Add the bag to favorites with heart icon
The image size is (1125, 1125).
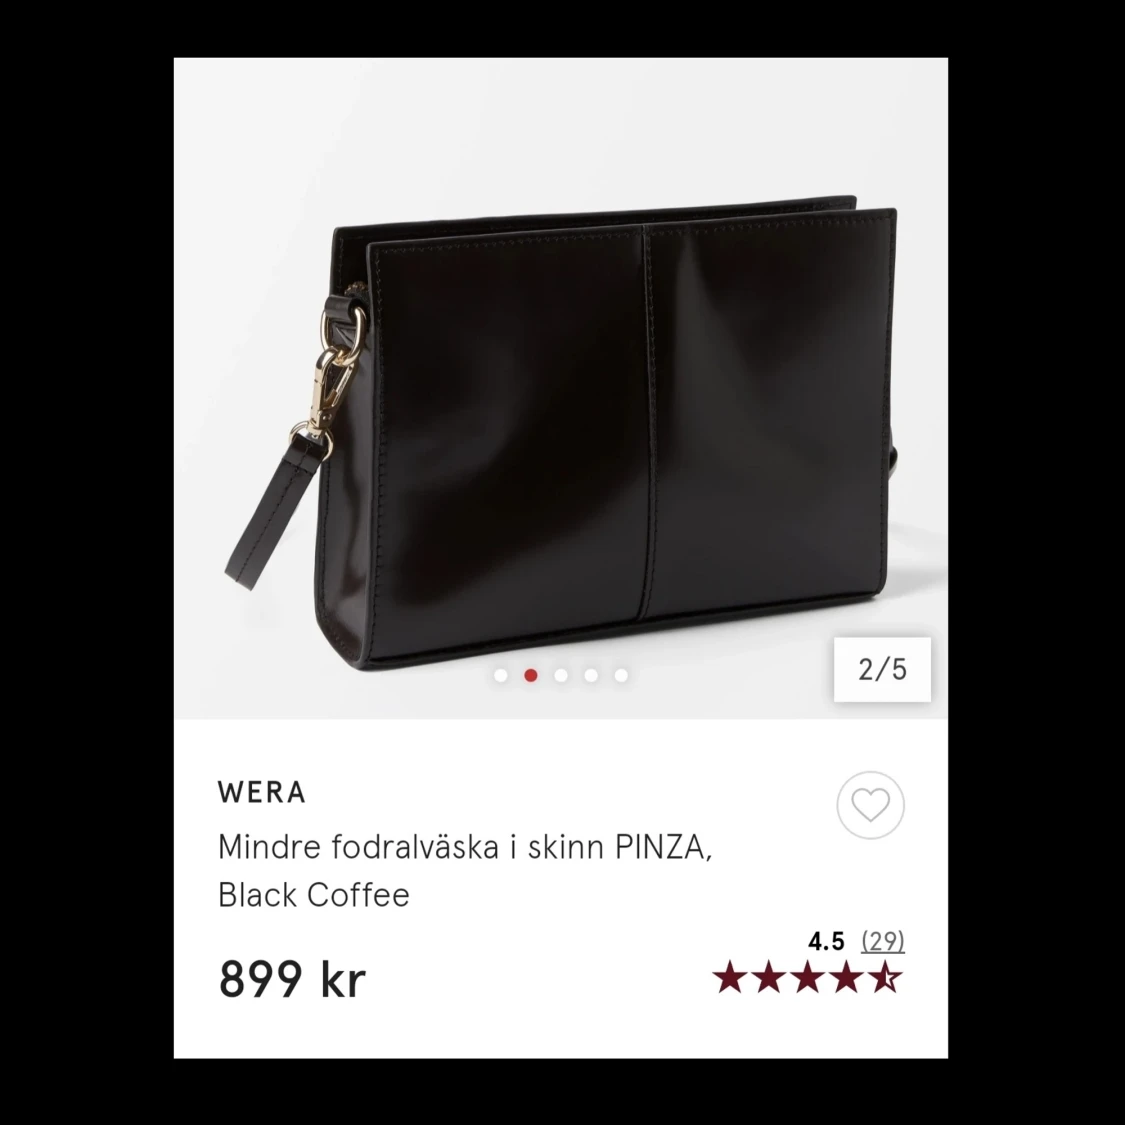pyautogui.click(x=870, y=805)
